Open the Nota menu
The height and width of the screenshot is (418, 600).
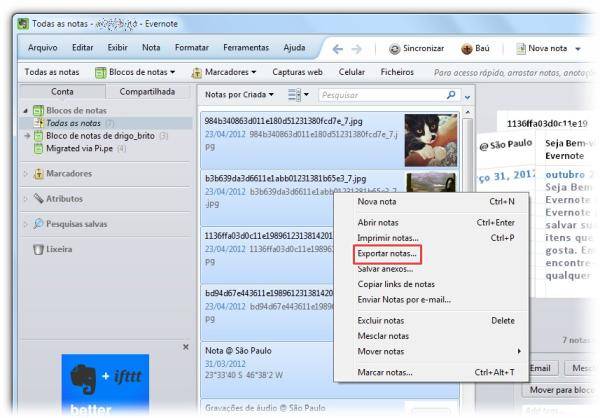pos(151,47)
